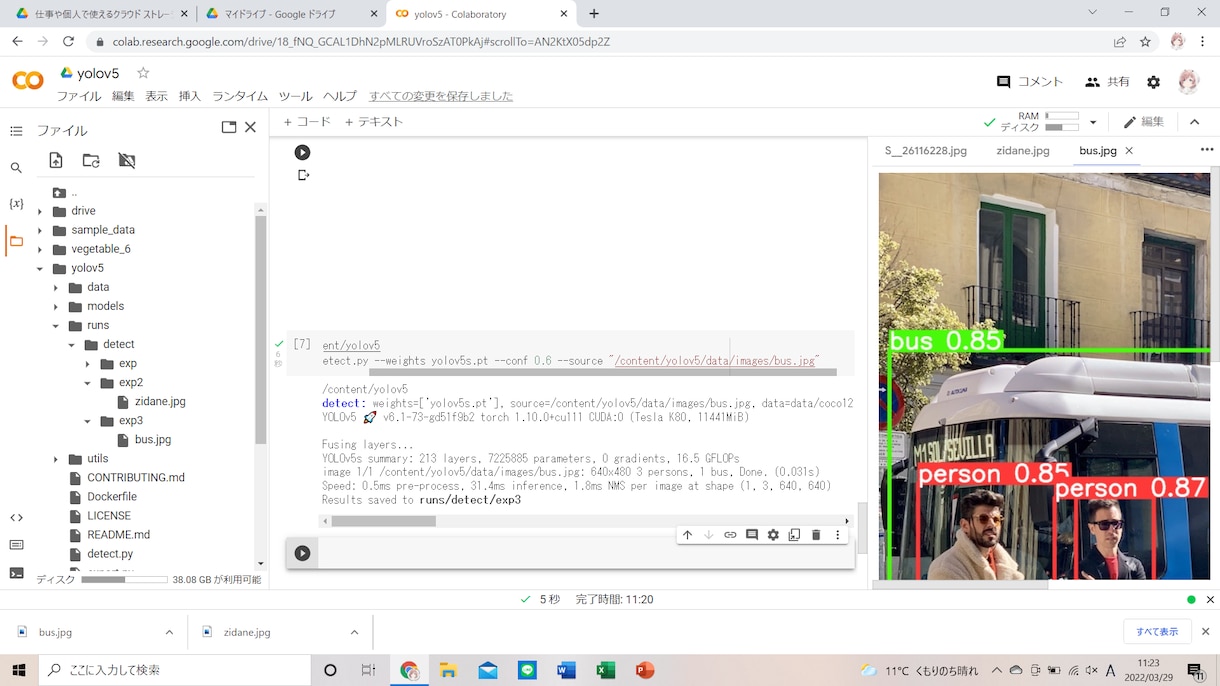Screen dimensions: 1220x686
Task: Add a text cell with + テキスト
Action: click(x=374, y=122)
